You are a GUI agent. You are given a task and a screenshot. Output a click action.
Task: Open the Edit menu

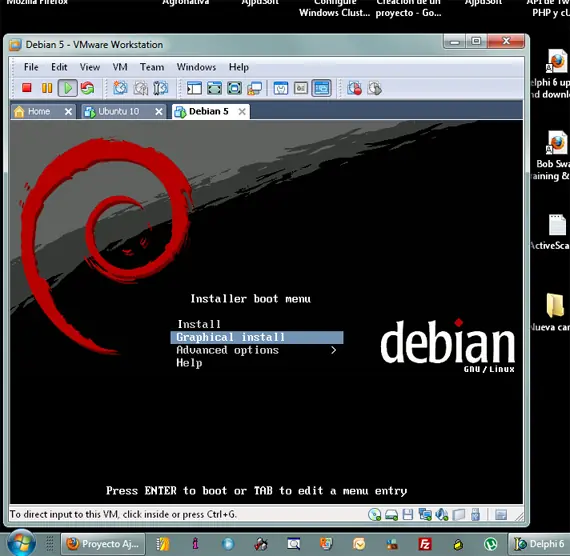click(59, 67)
